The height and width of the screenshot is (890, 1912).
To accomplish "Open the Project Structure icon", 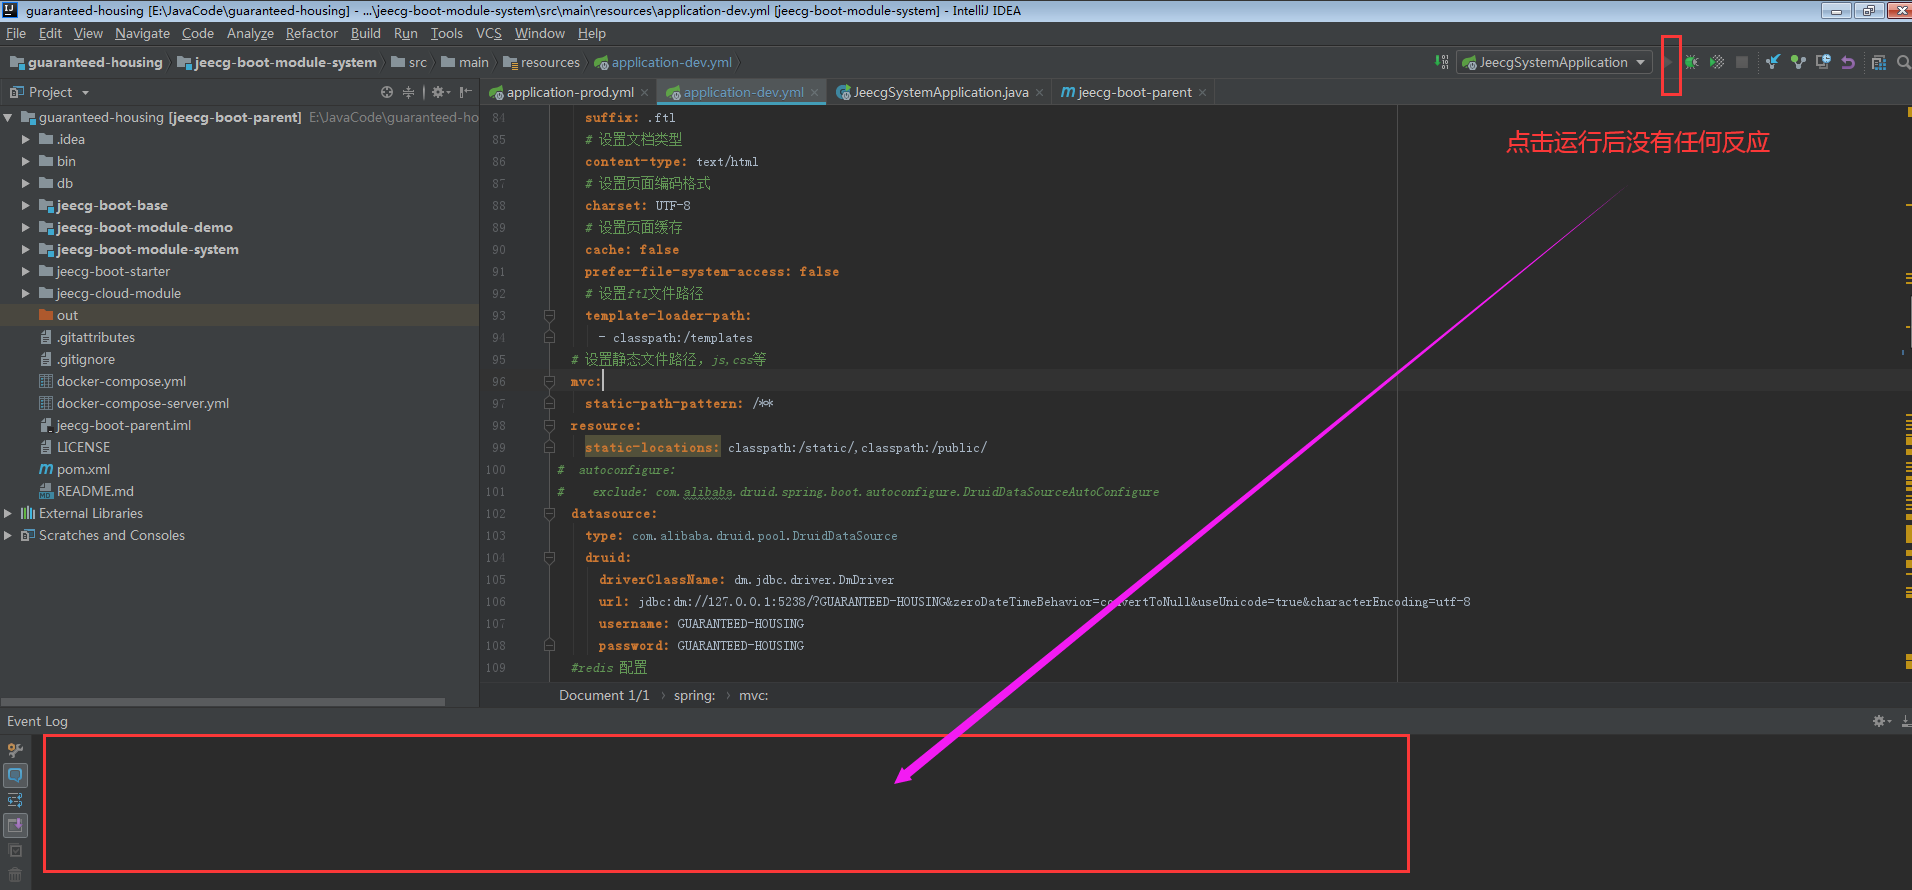I will [x=1879, y=62].
